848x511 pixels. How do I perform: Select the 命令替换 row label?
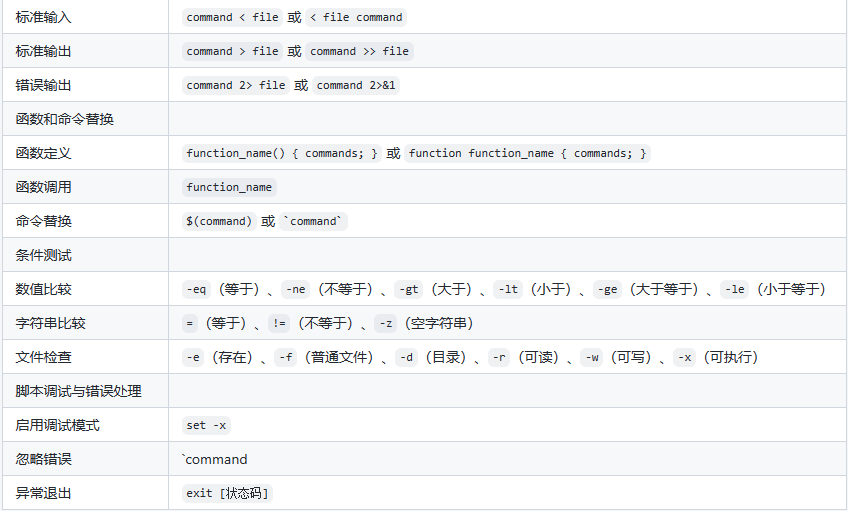pos(43,221)
